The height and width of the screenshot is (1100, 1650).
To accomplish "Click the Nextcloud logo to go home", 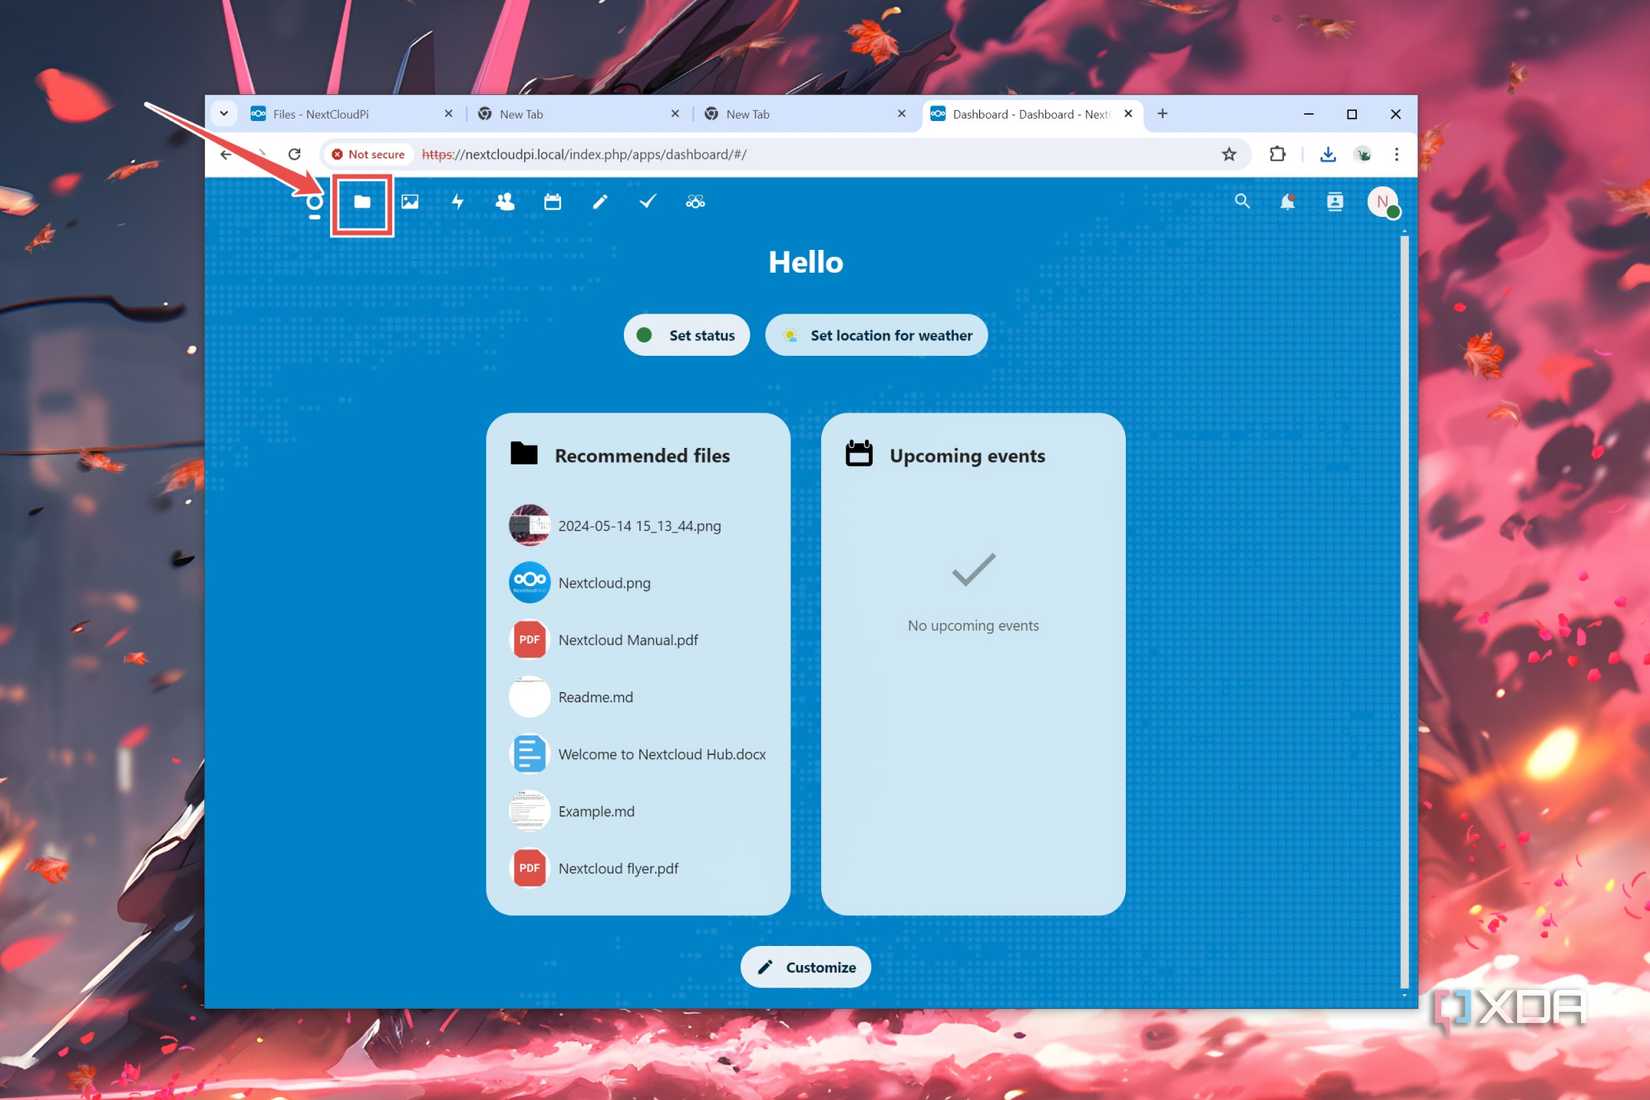I will (313, 201).
